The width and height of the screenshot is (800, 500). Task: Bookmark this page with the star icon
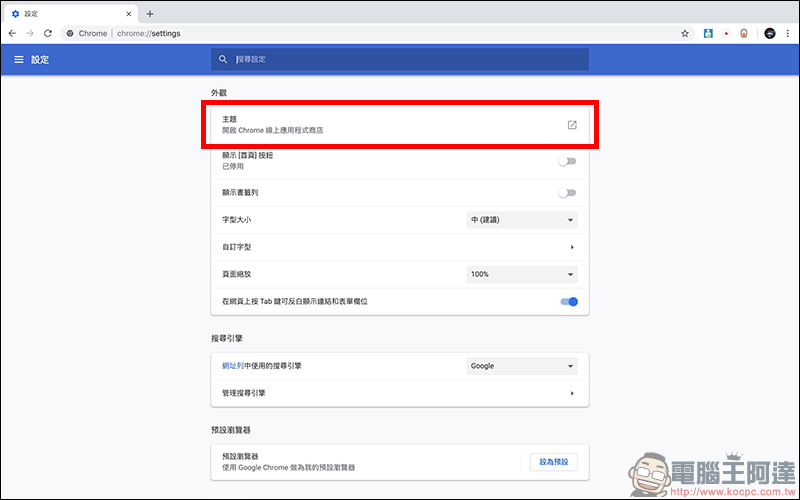coord(685,34)
